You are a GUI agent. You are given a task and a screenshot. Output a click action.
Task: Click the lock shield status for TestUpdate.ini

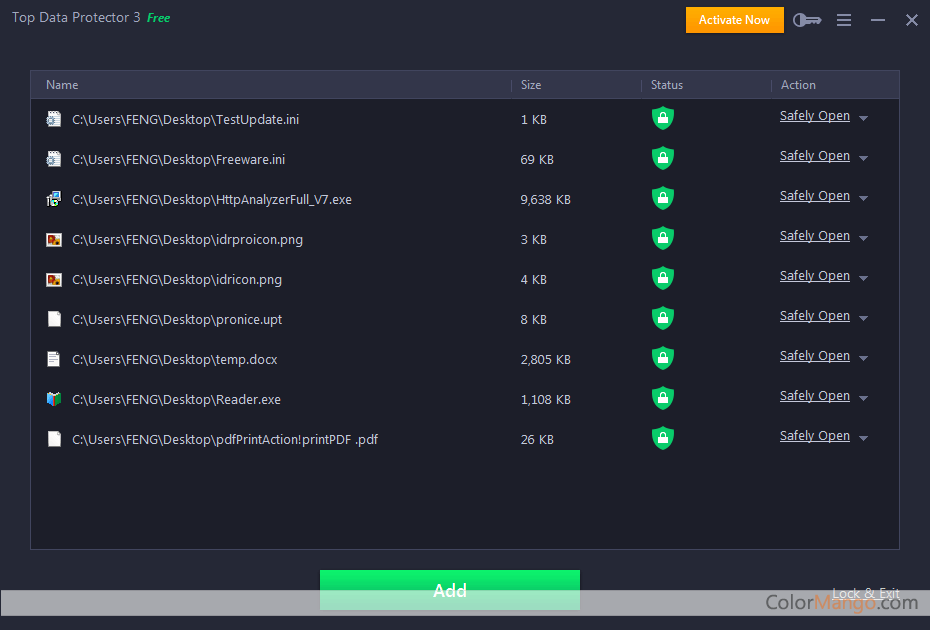pos(662,118)
